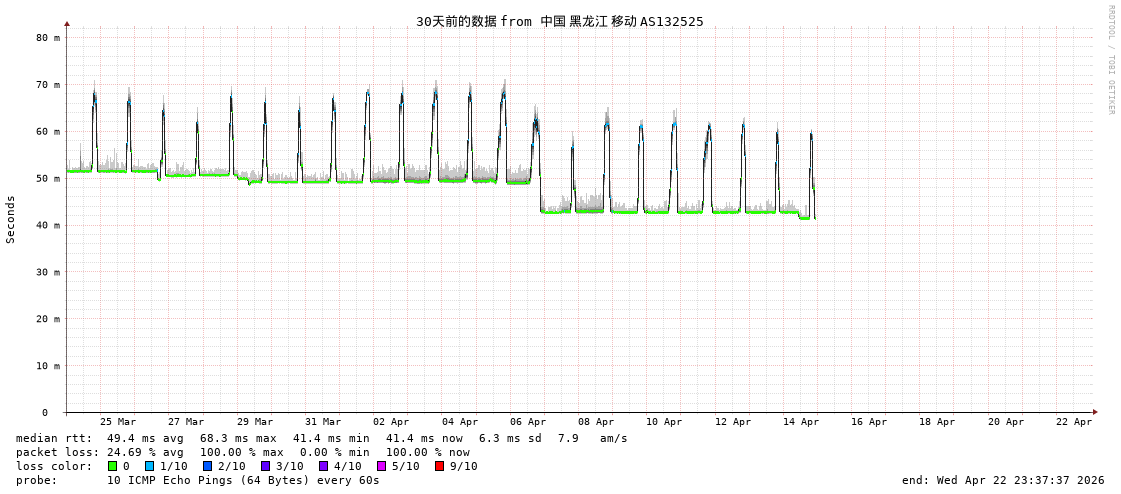Click the purple 3/10 loss swatch
1121x494 pixels.
click(265, 466)
